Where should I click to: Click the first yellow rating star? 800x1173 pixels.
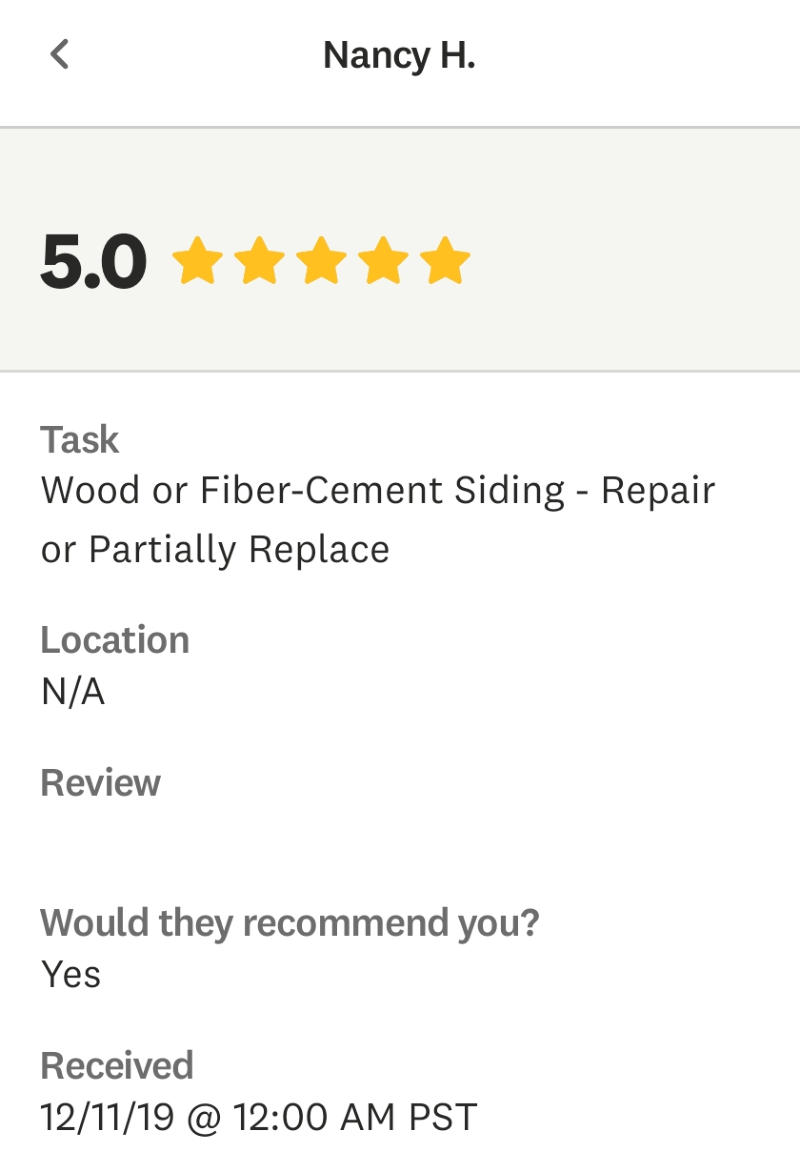pyautogui.click(x=197, y=262)
